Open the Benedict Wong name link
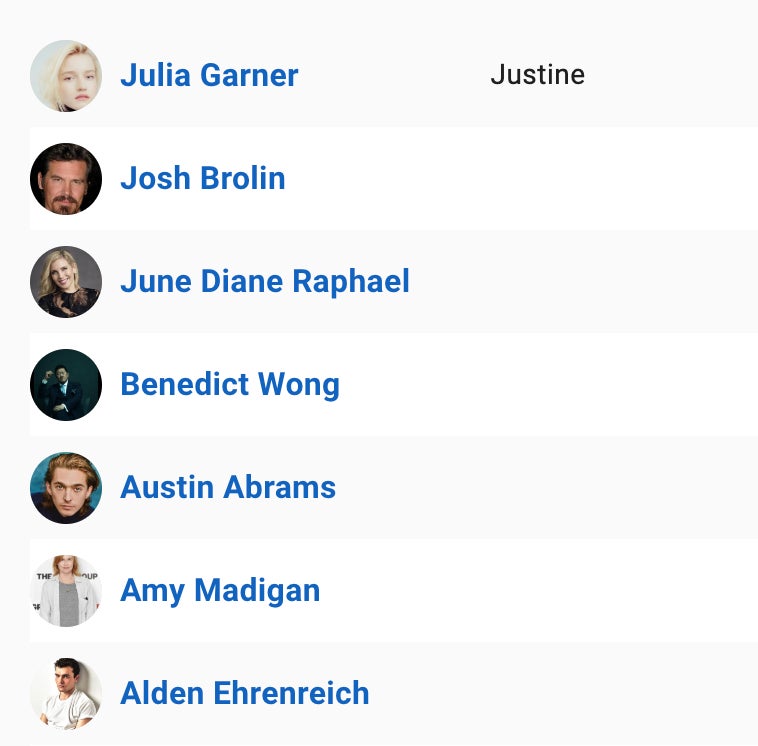The height and width of the screenshot is (746, 758). (230, 385)
